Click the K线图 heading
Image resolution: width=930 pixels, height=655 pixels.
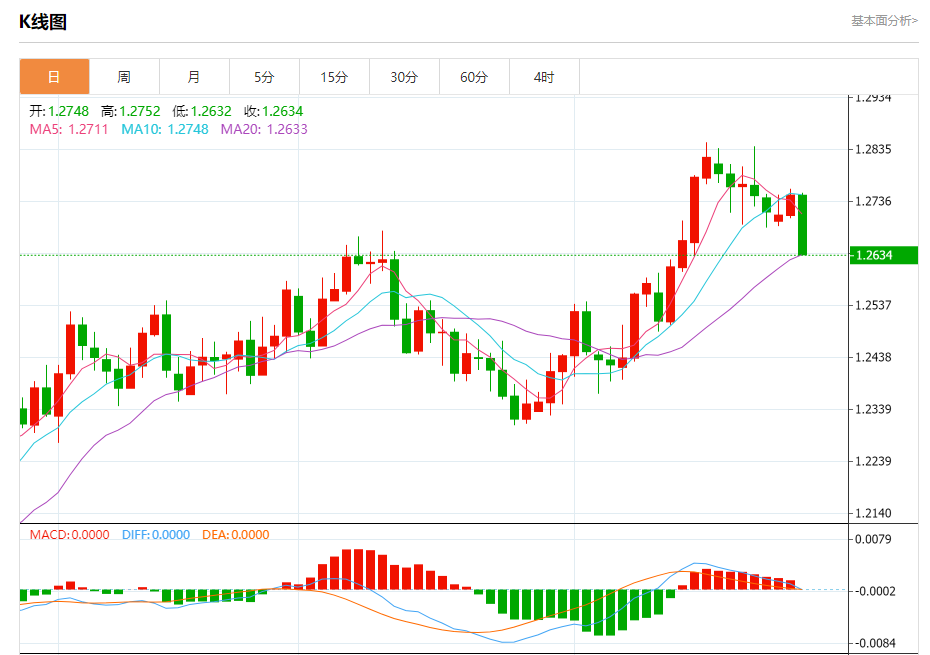tap(43, 22)
